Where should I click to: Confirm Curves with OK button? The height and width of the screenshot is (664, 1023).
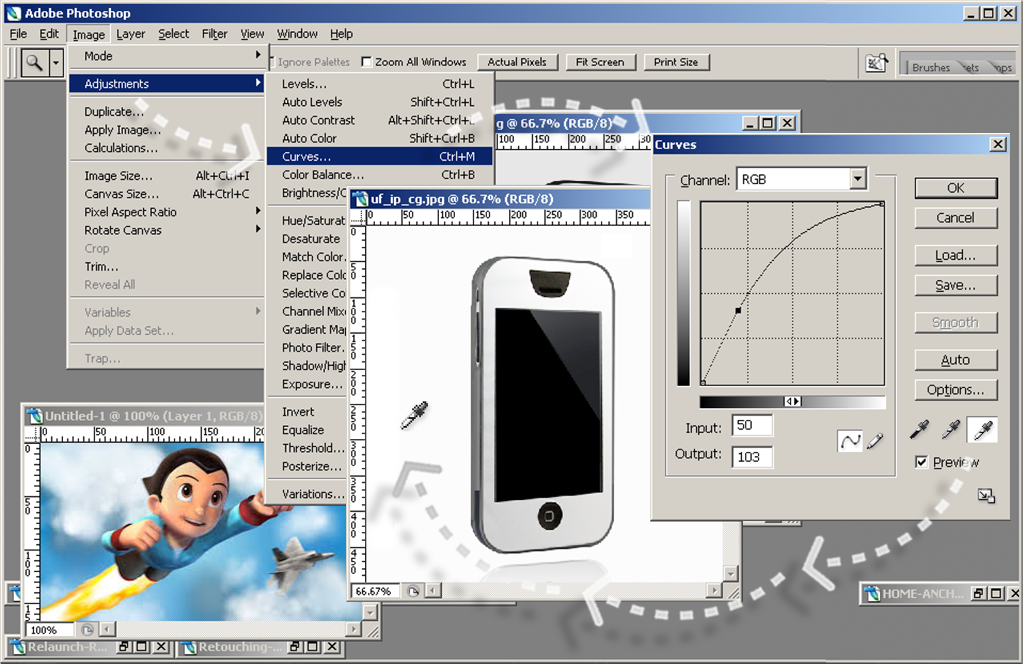956,188
